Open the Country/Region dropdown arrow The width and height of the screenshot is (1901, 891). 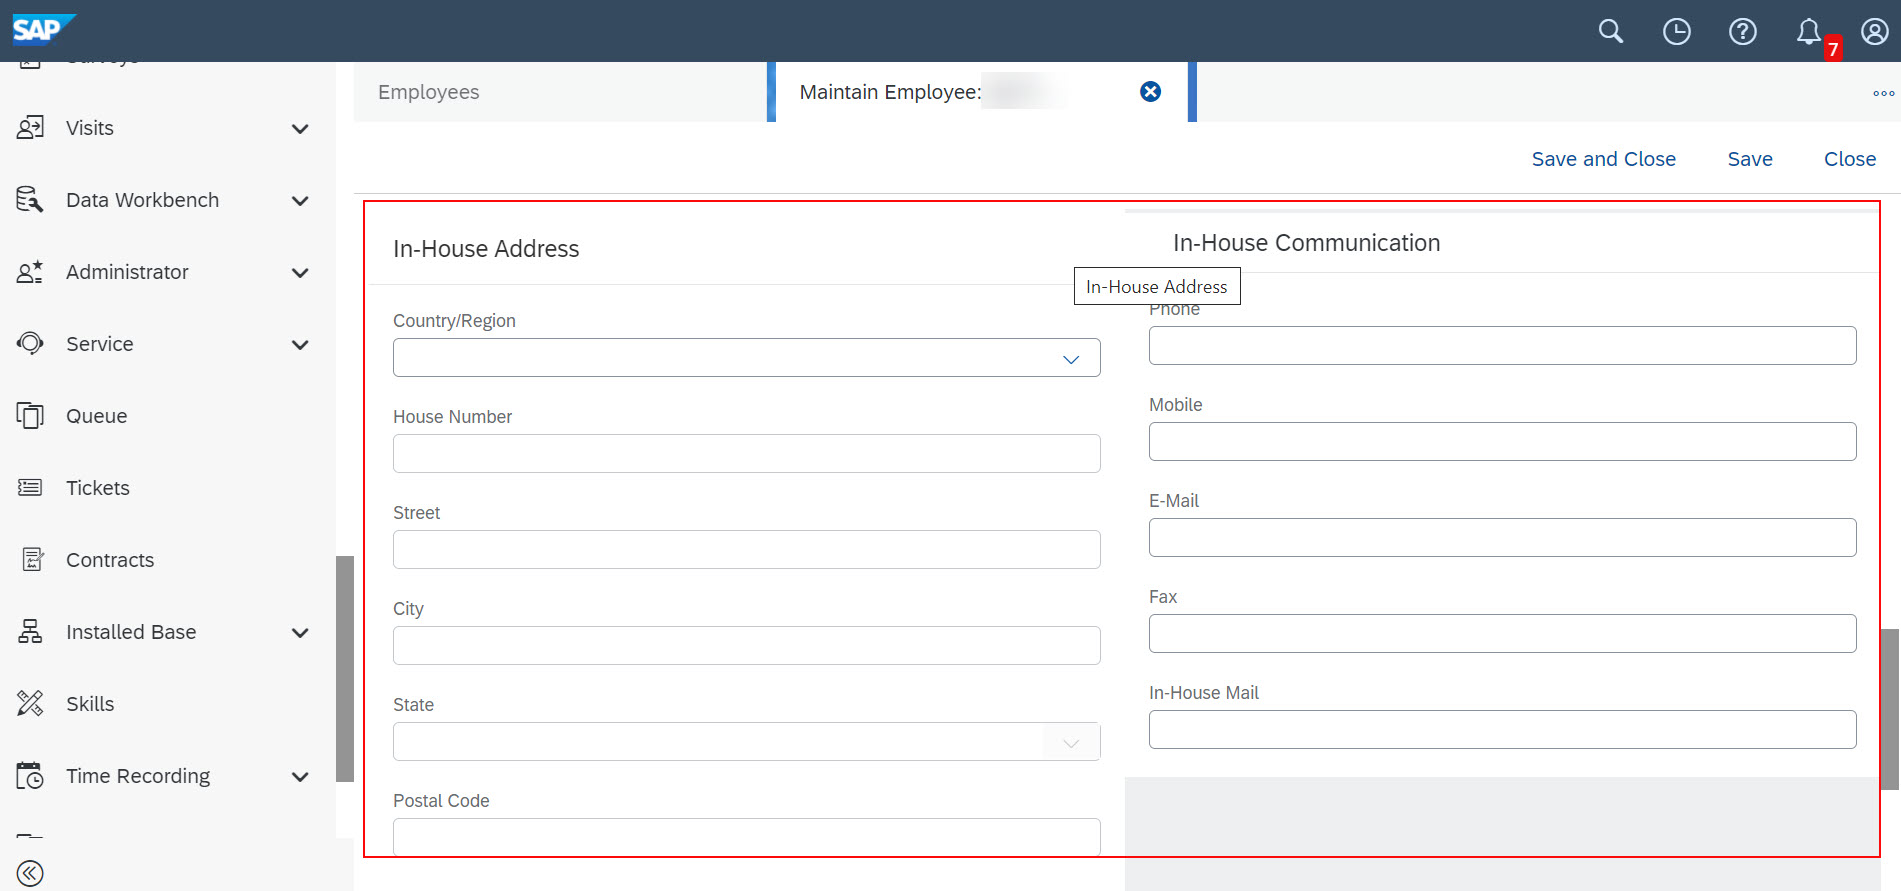coord(1071,359)
